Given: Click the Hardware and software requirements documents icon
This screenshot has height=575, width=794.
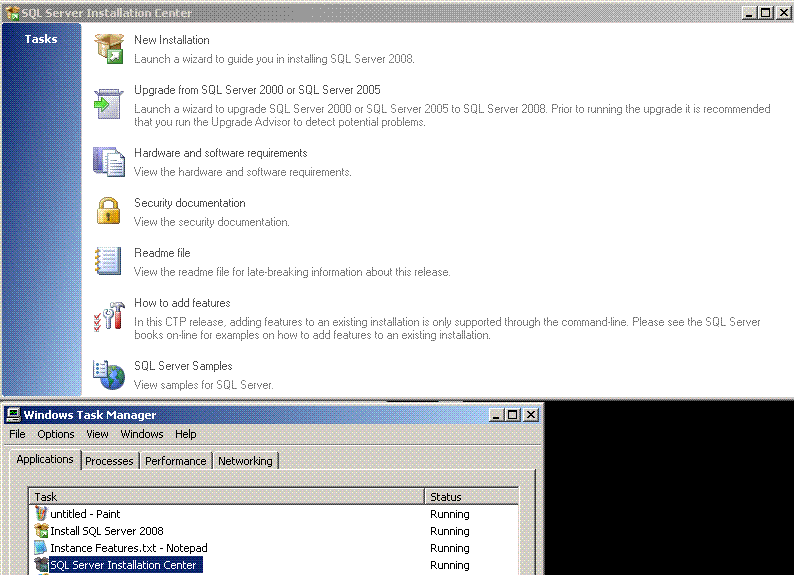Looking at the screenshot, I should 109,162.
